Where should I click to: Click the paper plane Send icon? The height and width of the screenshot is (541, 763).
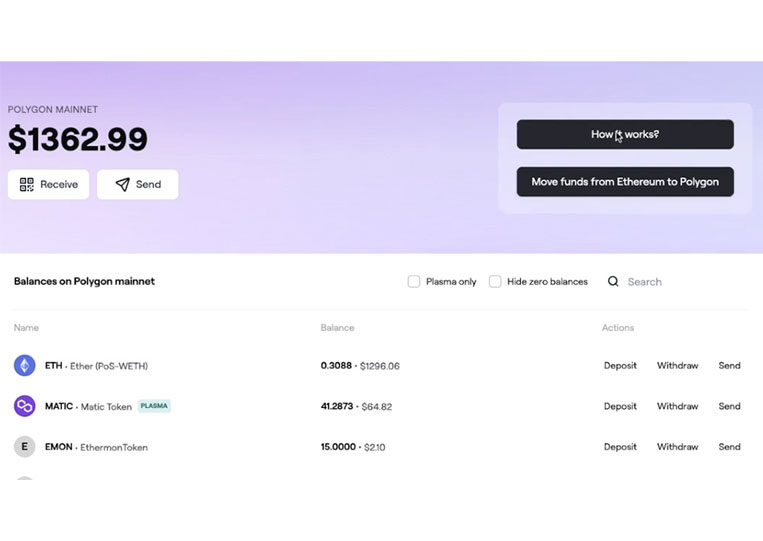click(123, 184)
